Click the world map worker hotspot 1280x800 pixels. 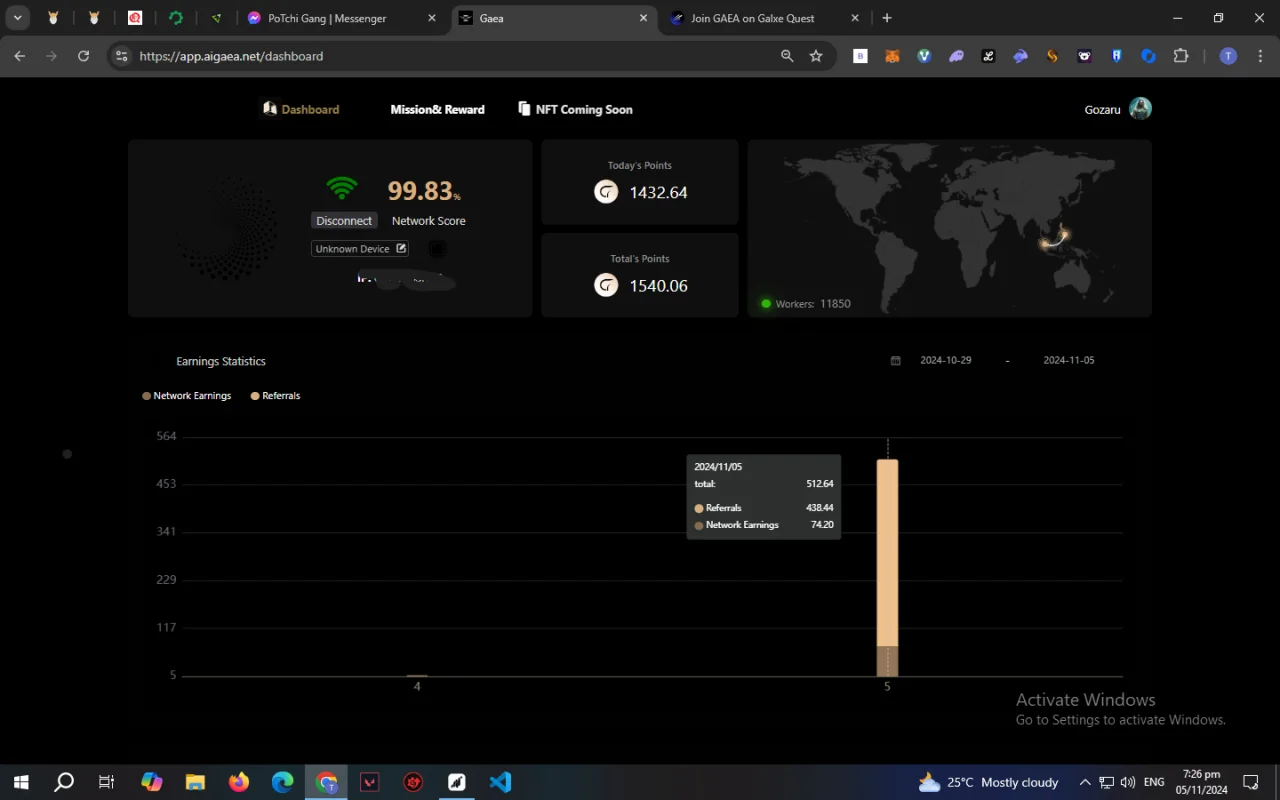[x=1054, y=240]
